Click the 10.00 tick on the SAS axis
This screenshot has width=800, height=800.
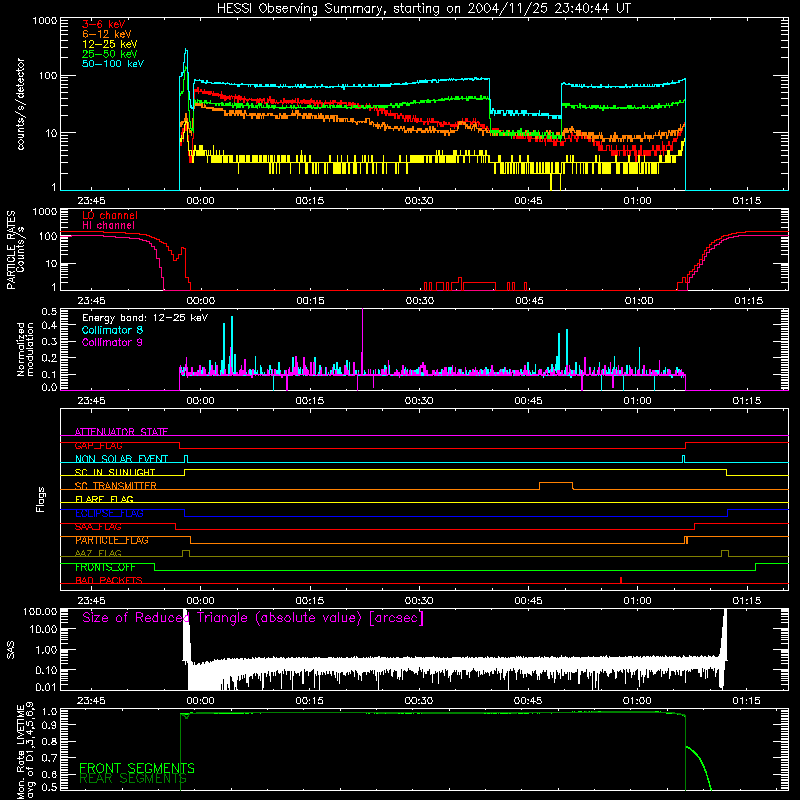(43, 629)
